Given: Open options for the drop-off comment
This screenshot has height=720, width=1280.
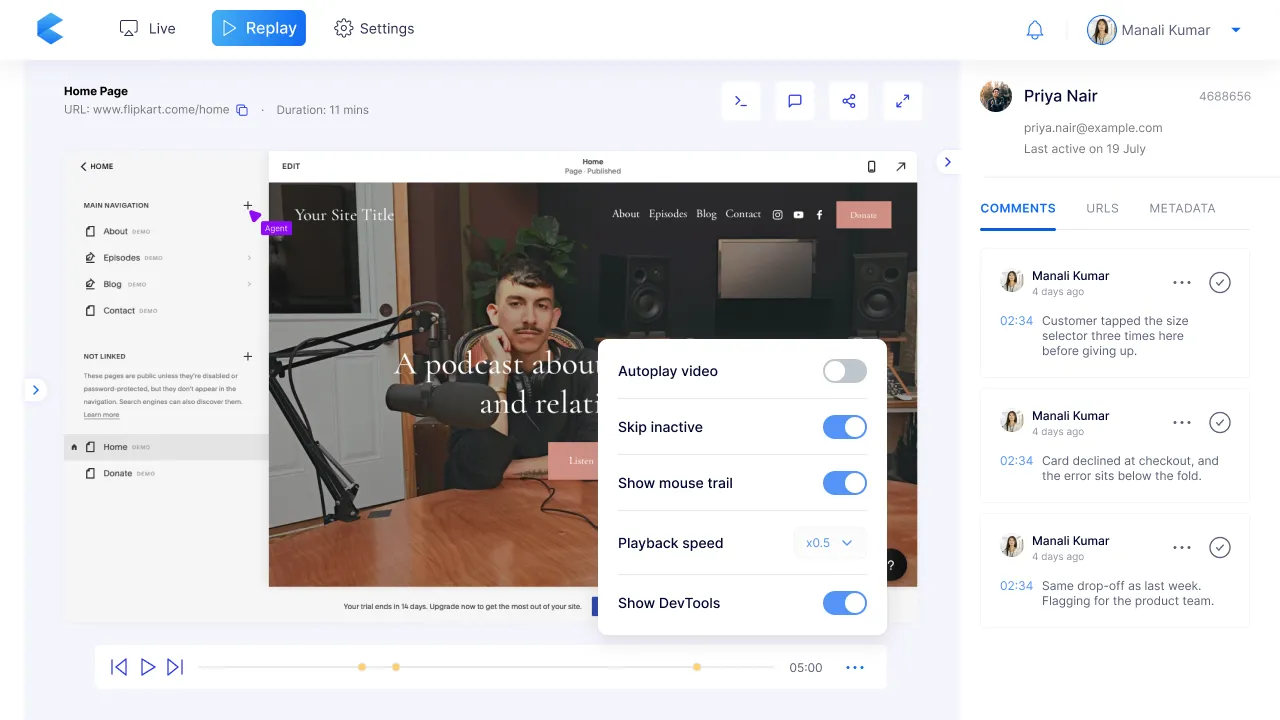Looking at the screenshot, I should pos(1182,548).
